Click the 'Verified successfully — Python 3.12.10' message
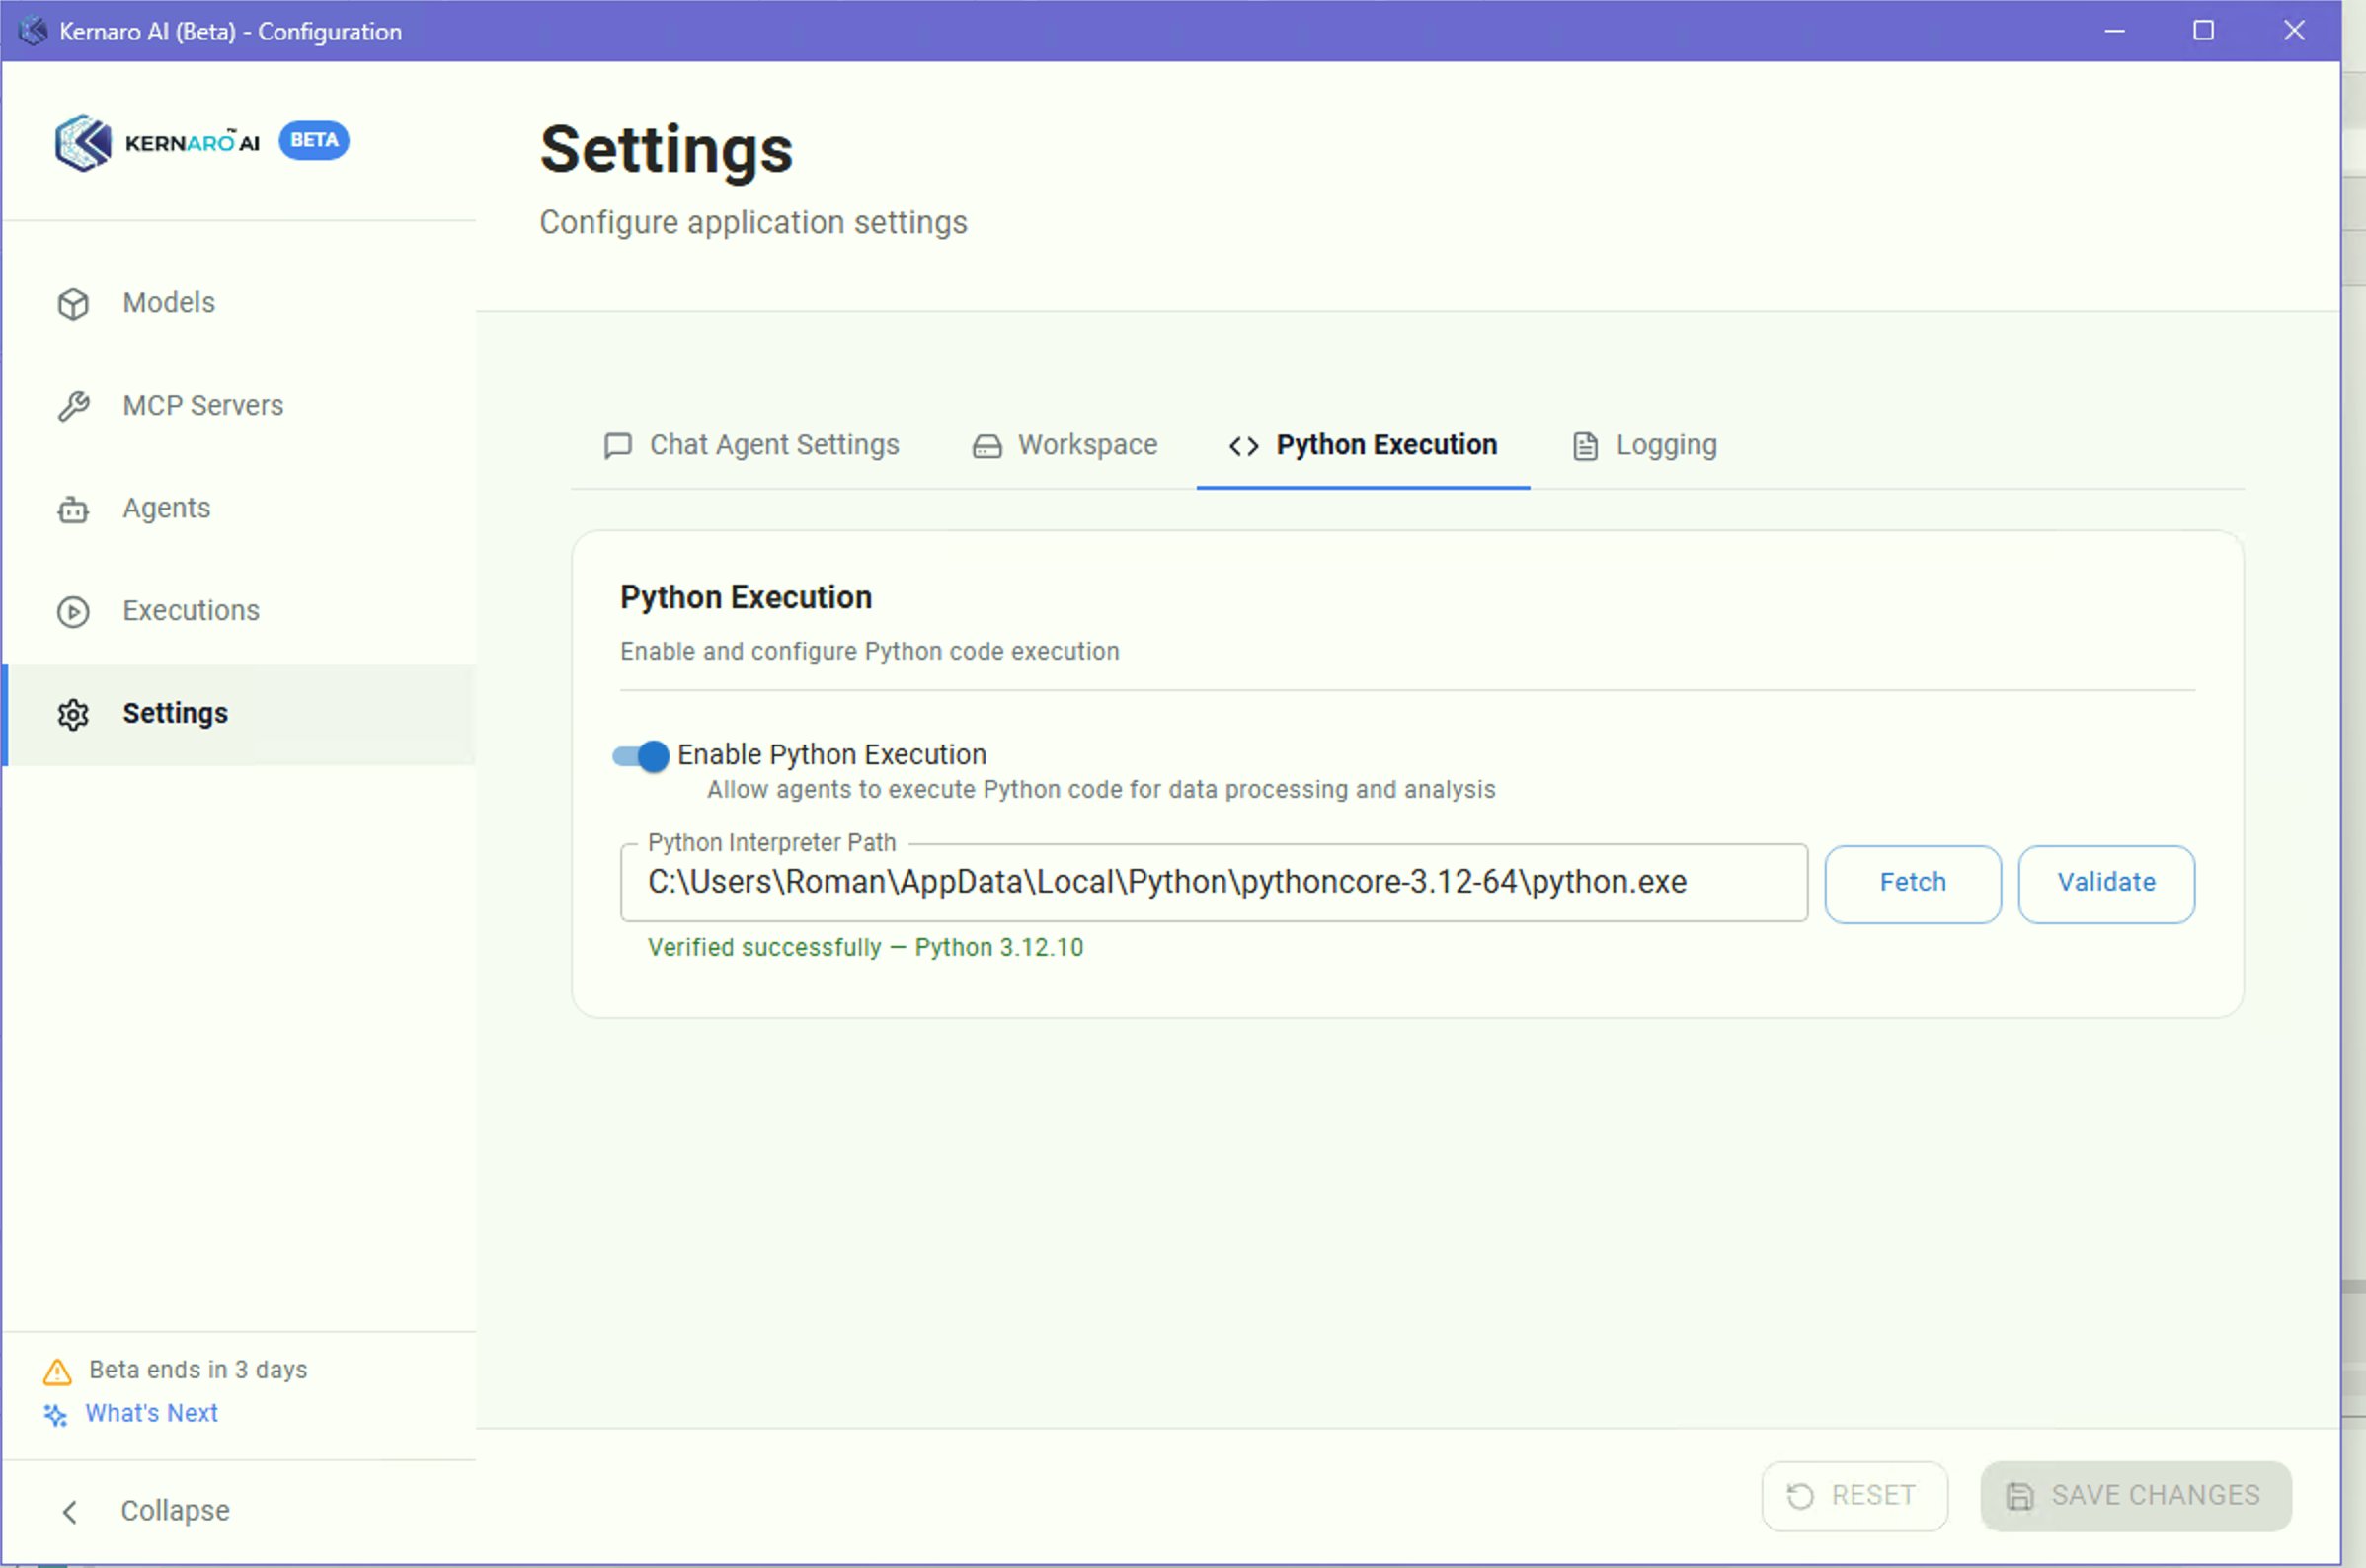This screenshot has width=2366, height=1568. [866, 947]
